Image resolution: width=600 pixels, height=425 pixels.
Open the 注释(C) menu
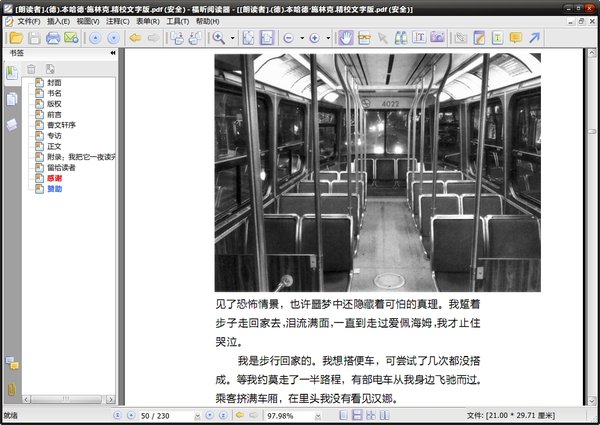point(115,20)
